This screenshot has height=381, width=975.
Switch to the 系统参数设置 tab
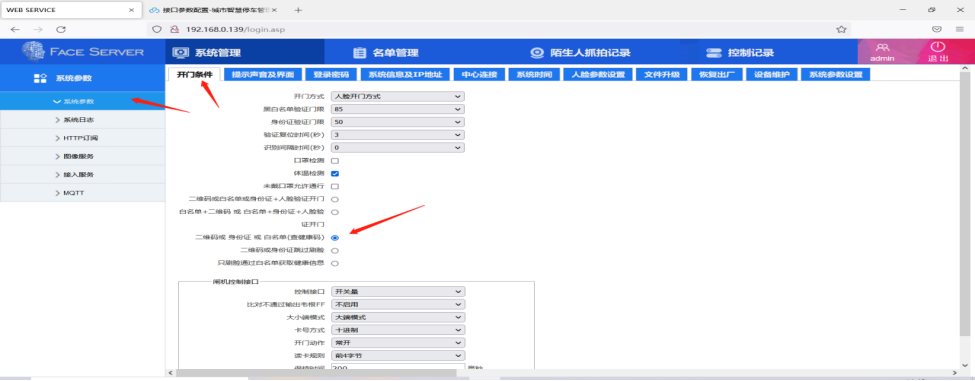click(x=836, y=75)
